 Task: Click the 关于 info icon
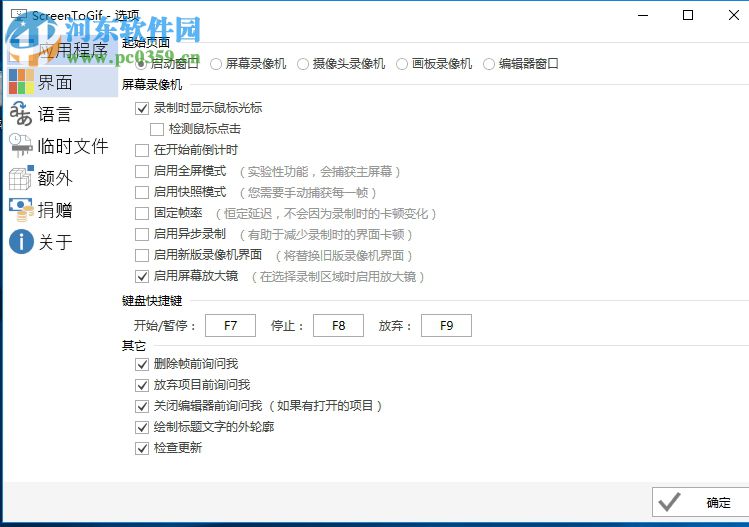point(21,241)
